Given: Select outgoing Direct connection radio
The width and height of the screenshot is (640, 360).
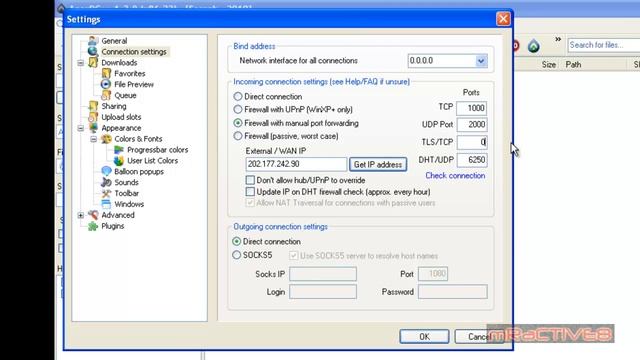Looking at the screenshot, I should click(x=236, y=242).
